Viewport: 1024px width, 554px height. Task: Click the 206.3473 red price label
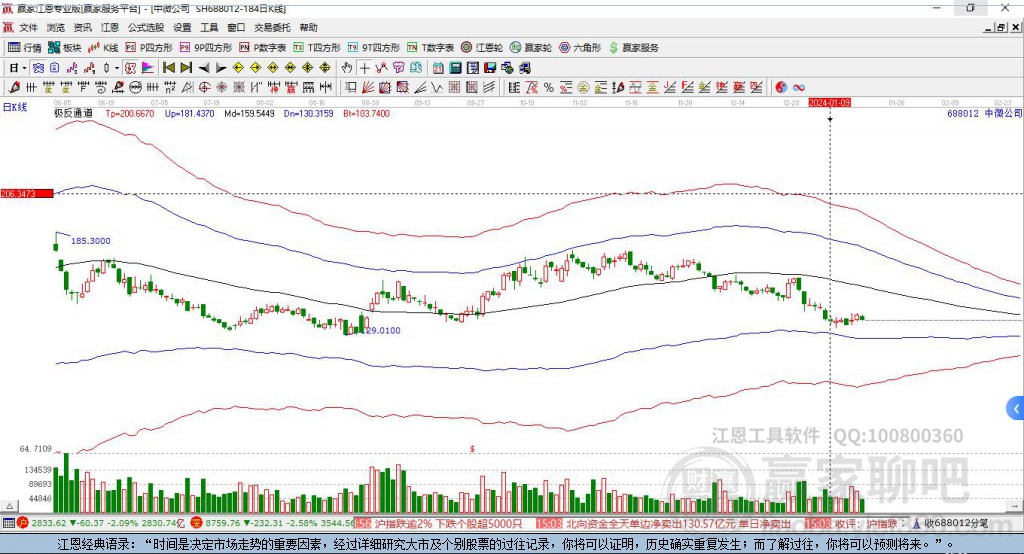(27, 194)
